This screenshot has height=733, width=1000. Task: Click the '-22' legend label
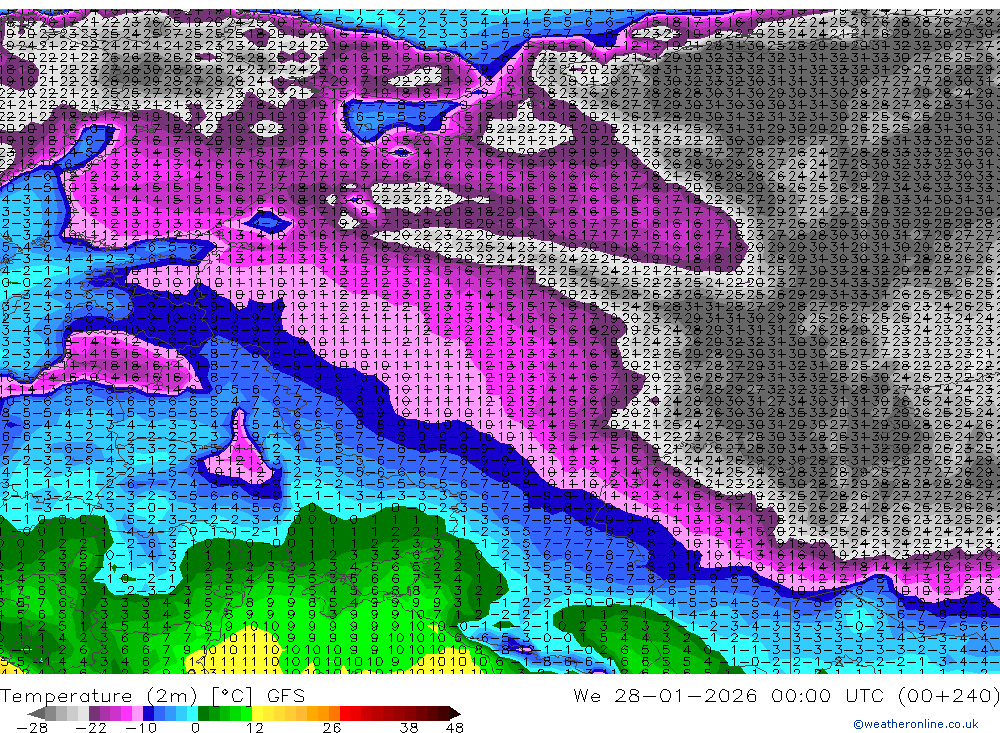[91, 728]
